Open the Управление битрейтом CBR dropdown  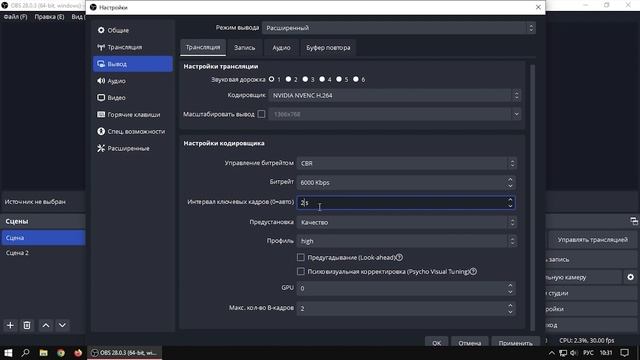[407, 163]
